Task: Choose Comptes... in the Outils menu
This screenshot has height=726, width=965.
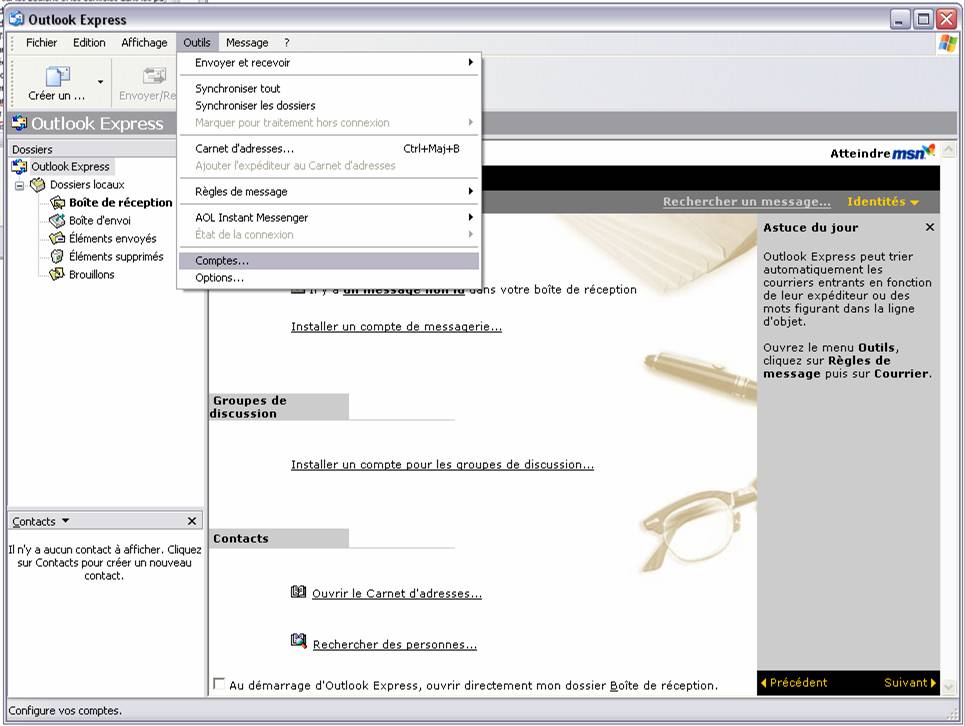Action: tap(329, 261)
